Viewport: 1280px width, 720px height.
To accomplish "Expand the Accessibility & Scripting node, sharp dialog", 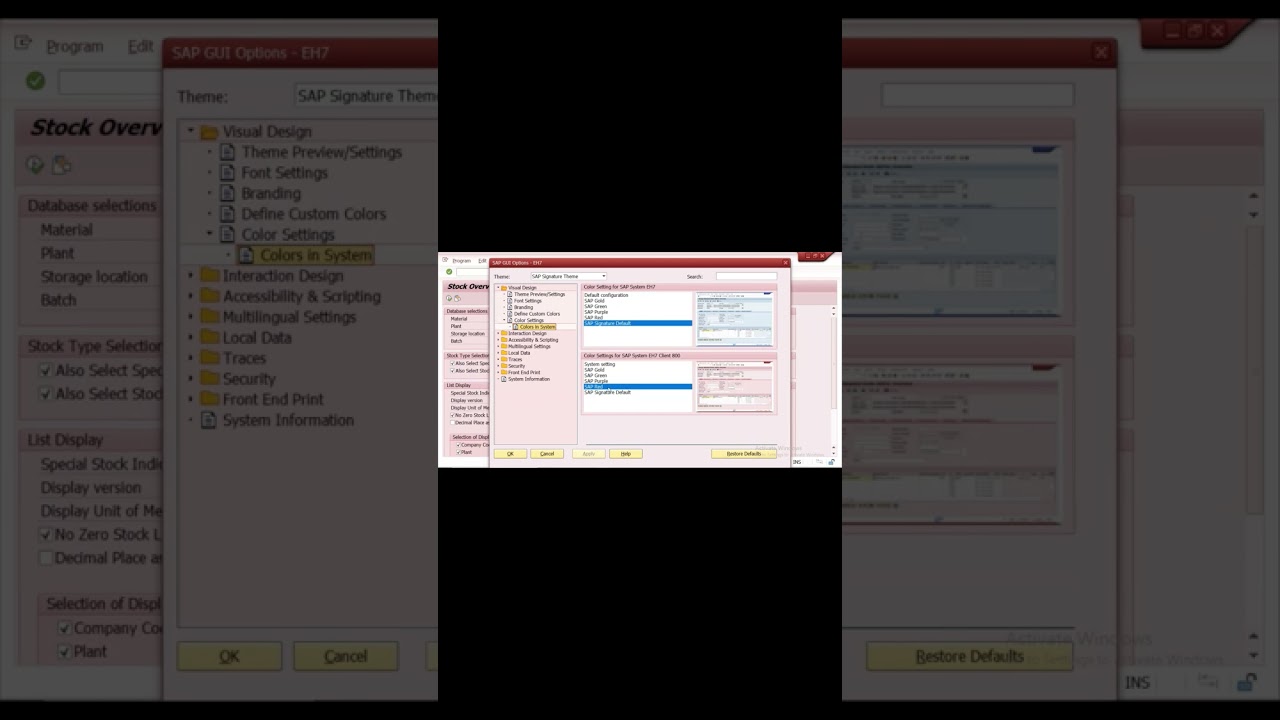I will 498,340.
